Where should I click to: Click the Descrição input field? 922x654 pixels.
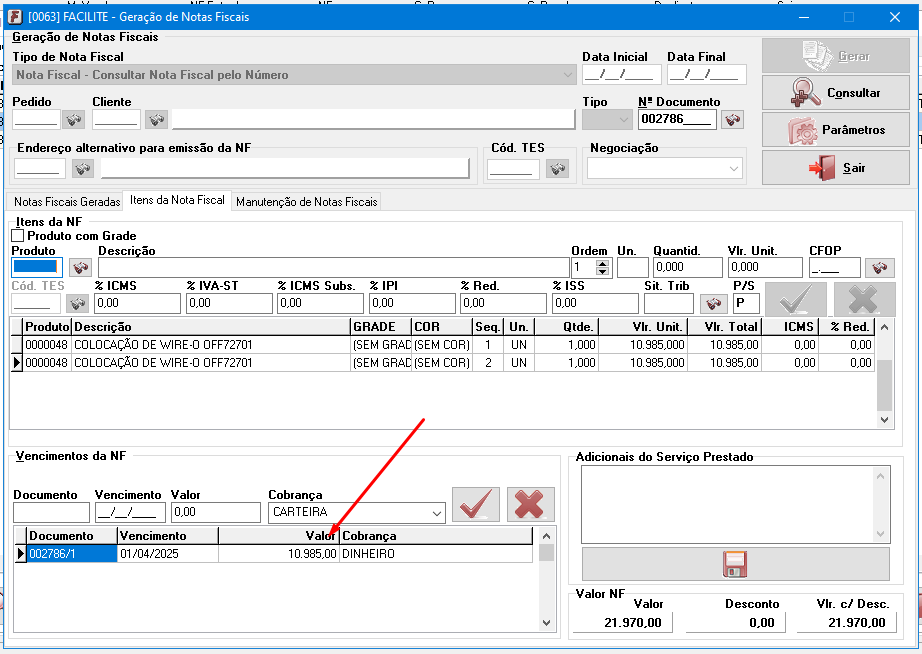(x=333, y=267)
